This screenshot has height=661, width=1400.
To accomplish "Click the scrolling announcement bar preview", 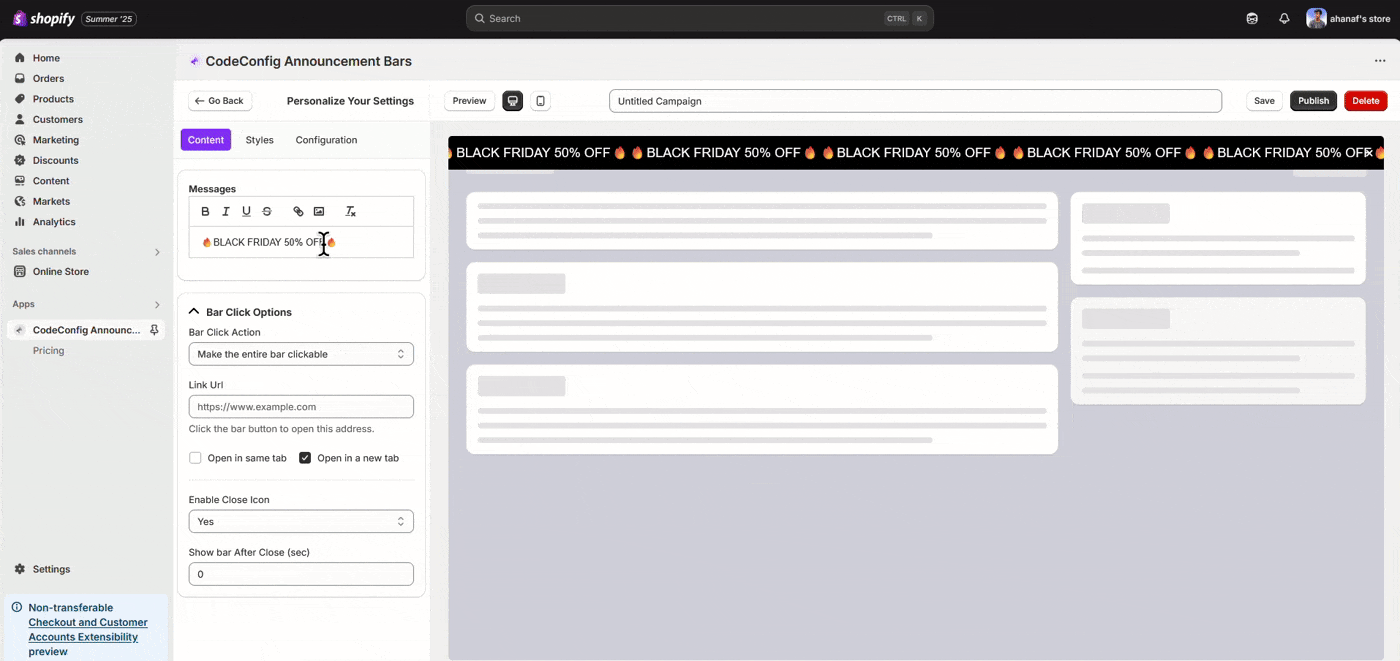I will [916, 153].
